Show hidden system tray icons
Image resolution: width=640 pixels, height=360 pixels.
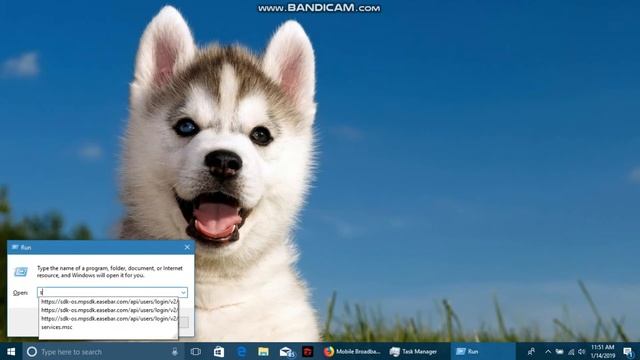coord(548,351)
